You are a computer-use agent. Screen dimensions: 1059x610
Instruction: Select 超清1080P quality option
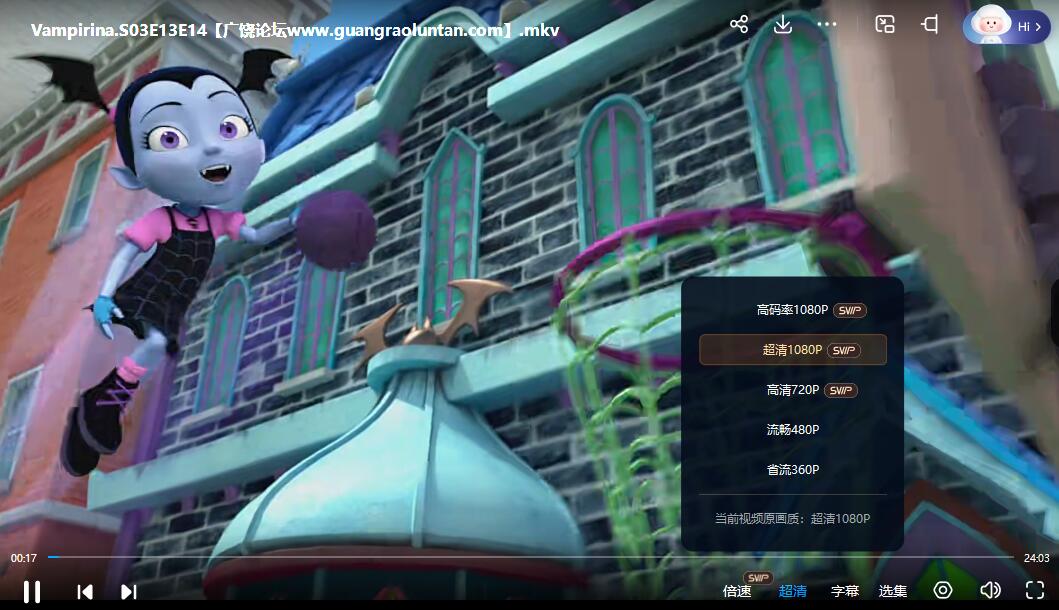point(793,350)
